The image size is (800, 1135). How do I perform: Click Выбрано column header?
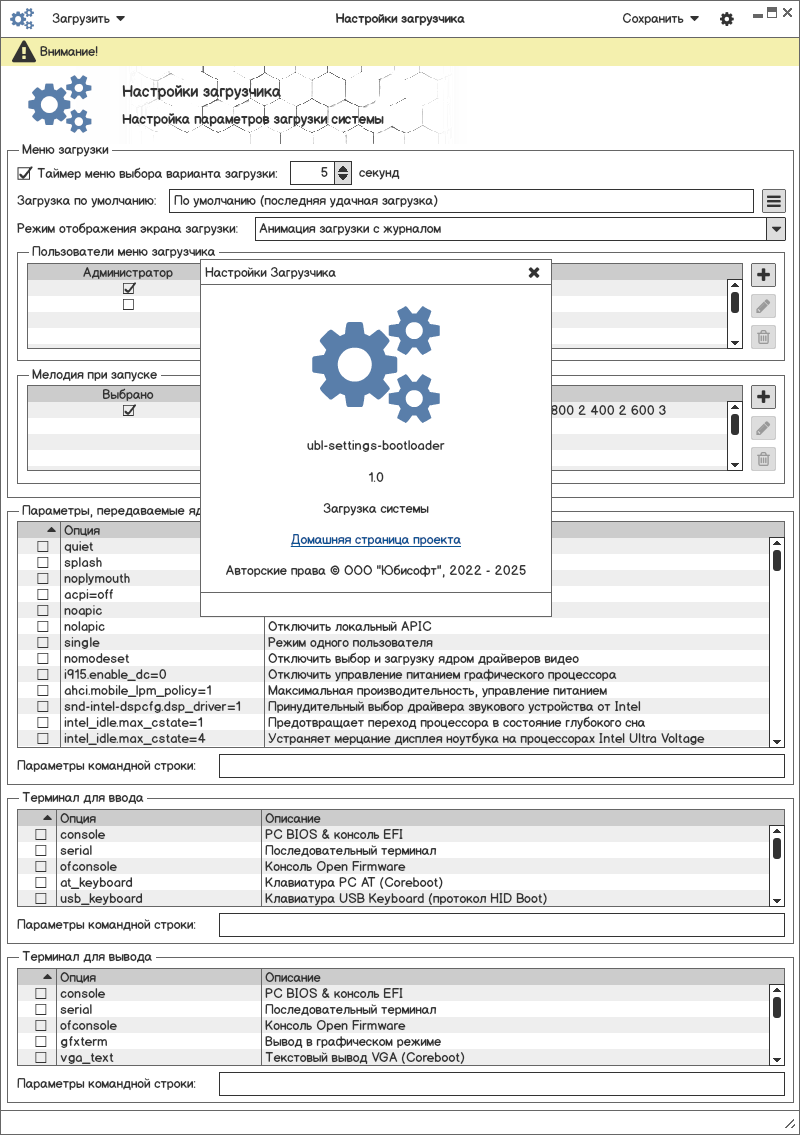click(x=127, y=394)
